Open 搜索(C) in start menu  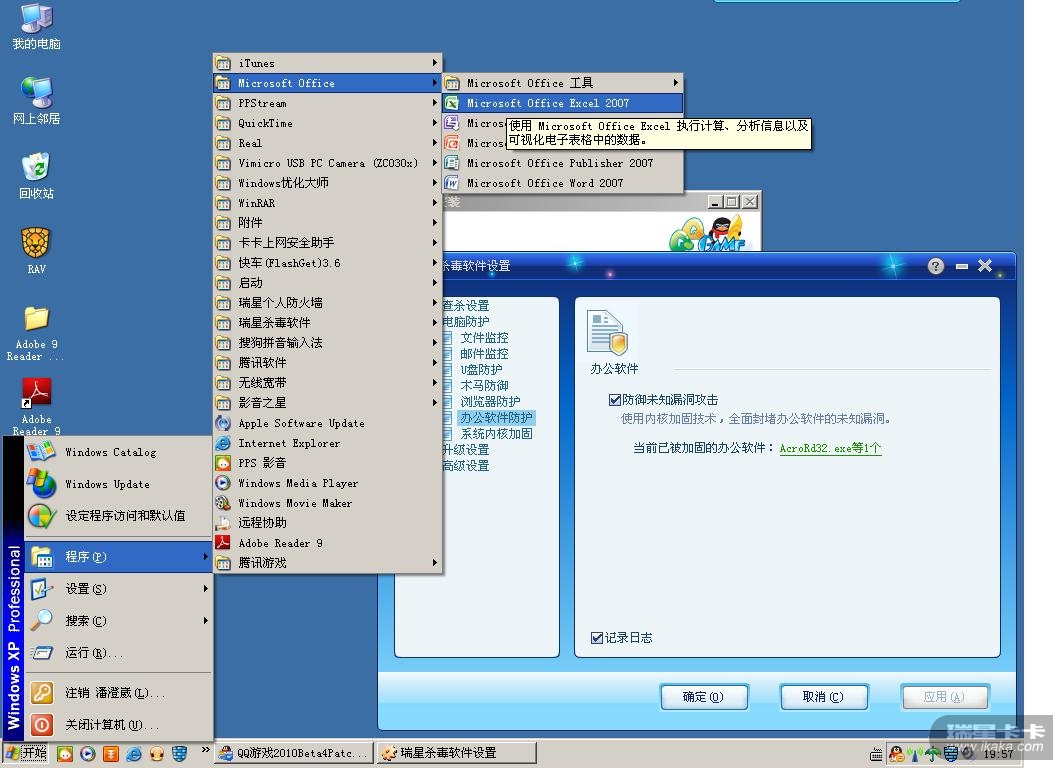[118, 621]
